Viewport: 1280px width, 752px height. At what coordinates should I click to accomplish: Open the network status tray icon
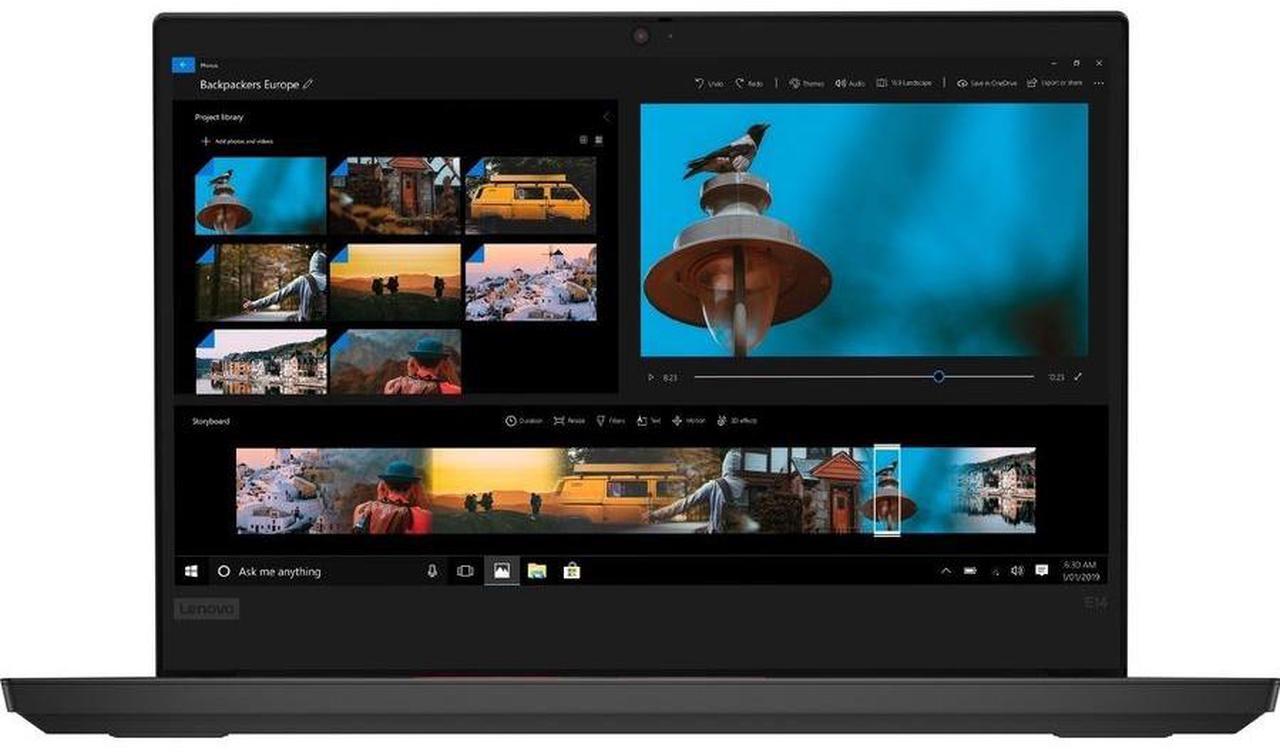995,571
